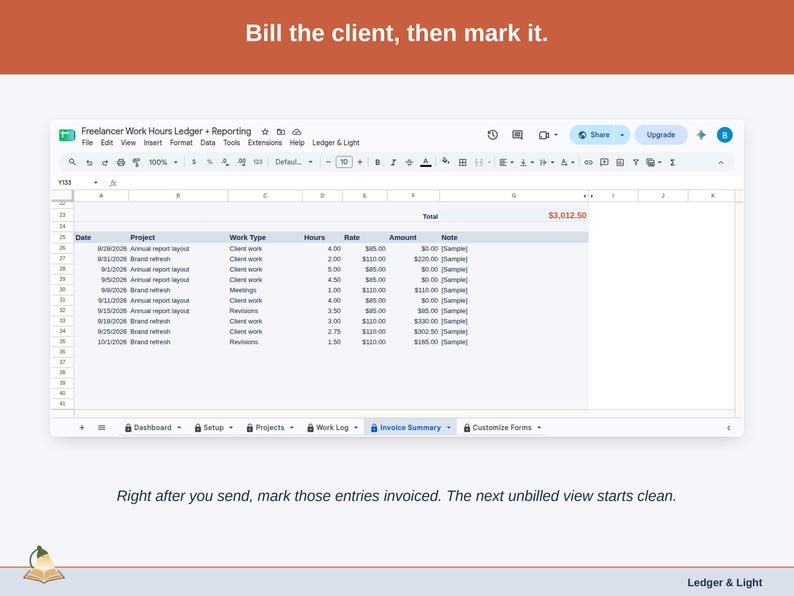Open the Data menu
Screen dimensions: 794x596
(208, 143)
